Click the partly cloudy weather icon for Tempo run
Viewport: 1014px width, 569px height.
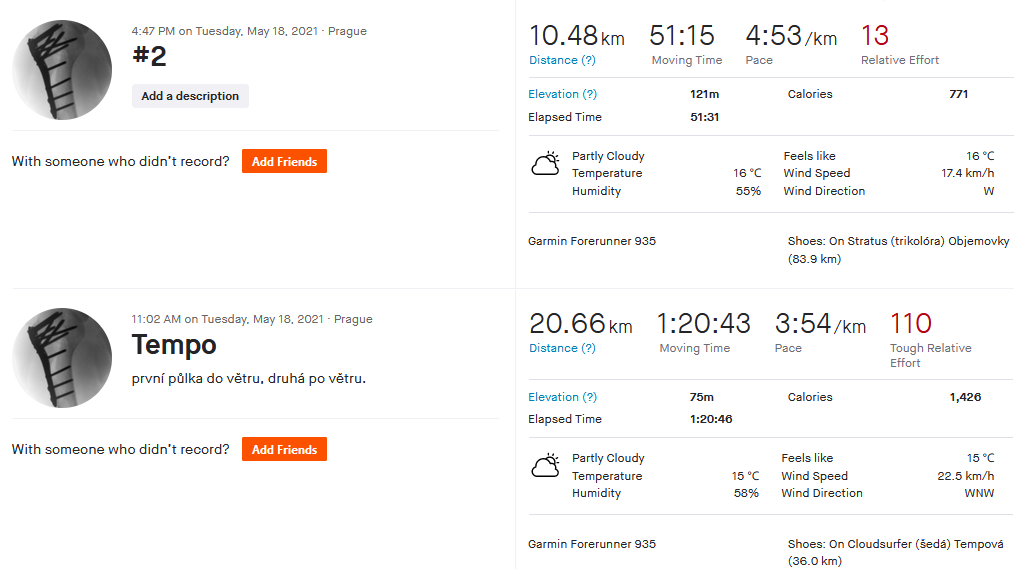click(546, 466)
